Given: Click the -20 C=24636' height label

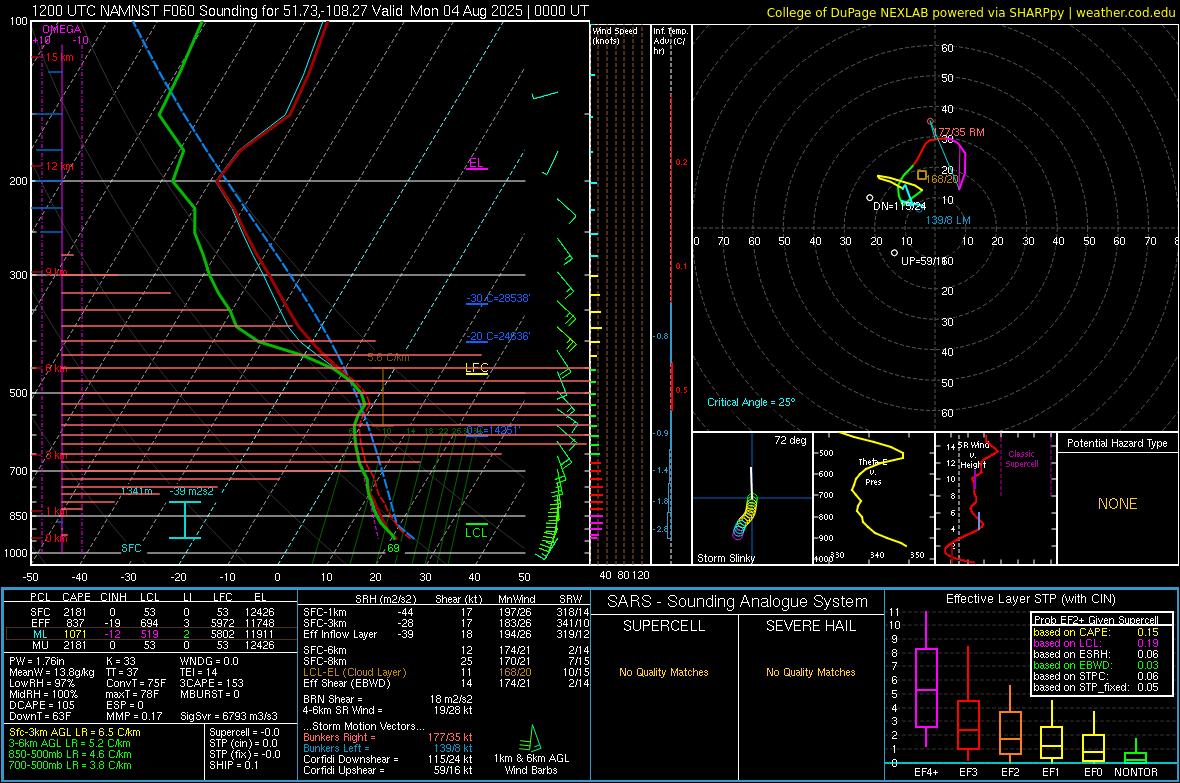Looking at the screenshot, I should coord(498,336).
